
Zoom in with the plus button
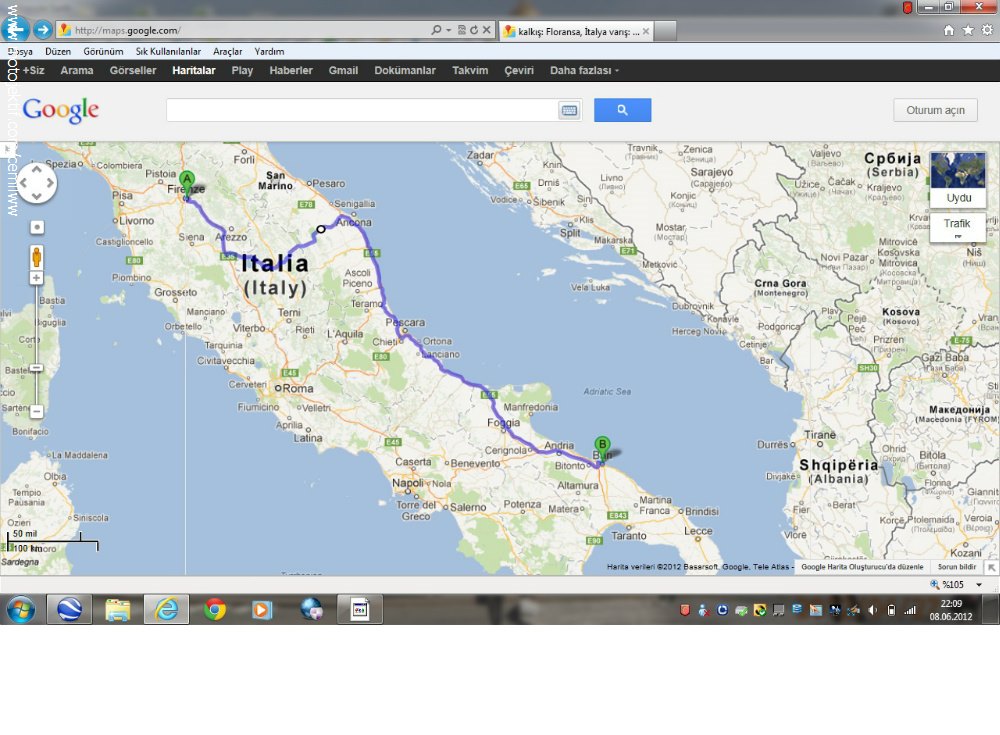pos(37,278)
